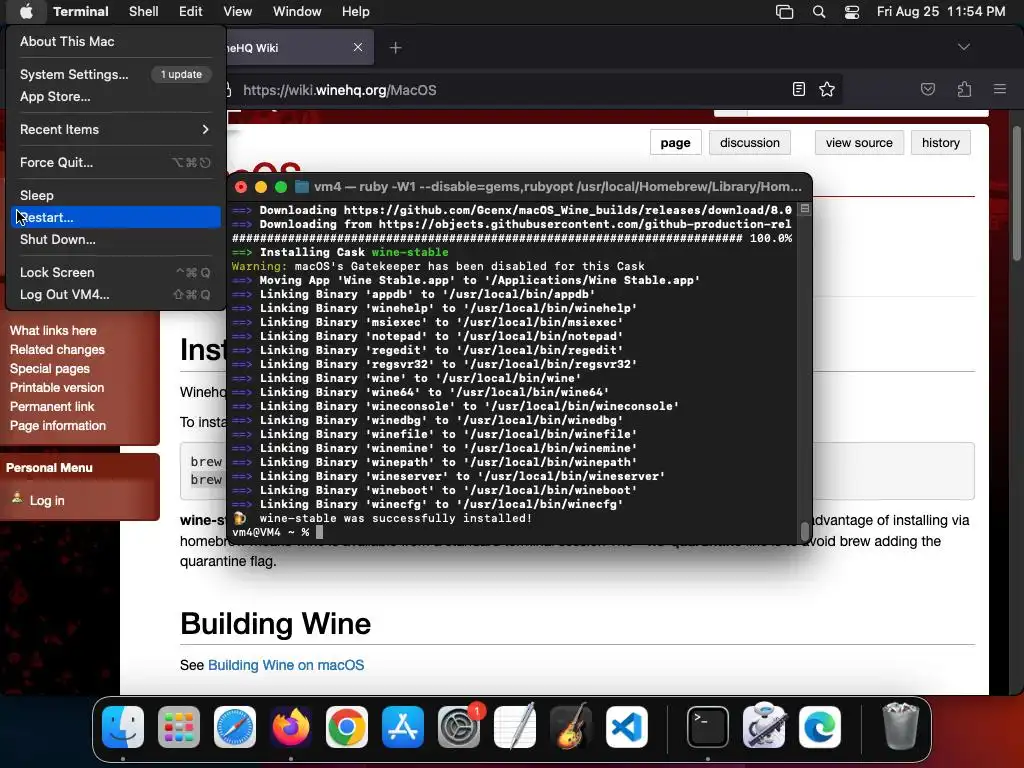1024x768 pixels.
Task: Launch Launchpad from the Dock
Action: point(179,727)
